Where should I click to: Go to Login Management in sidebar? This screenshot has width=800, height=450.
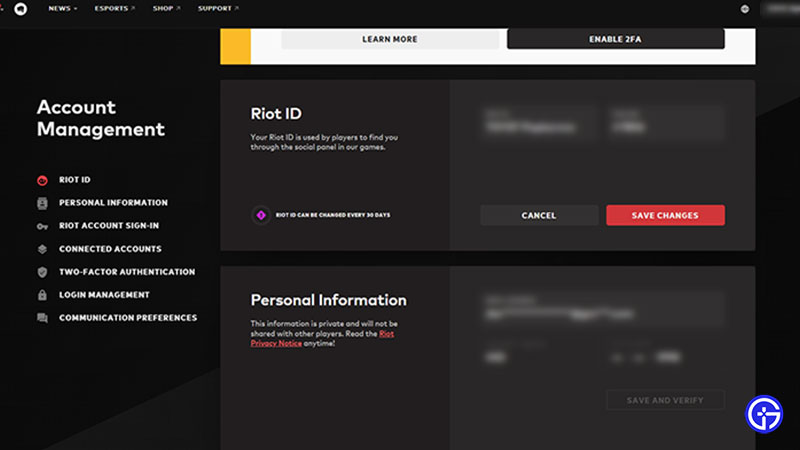click(x=104, y=295)
